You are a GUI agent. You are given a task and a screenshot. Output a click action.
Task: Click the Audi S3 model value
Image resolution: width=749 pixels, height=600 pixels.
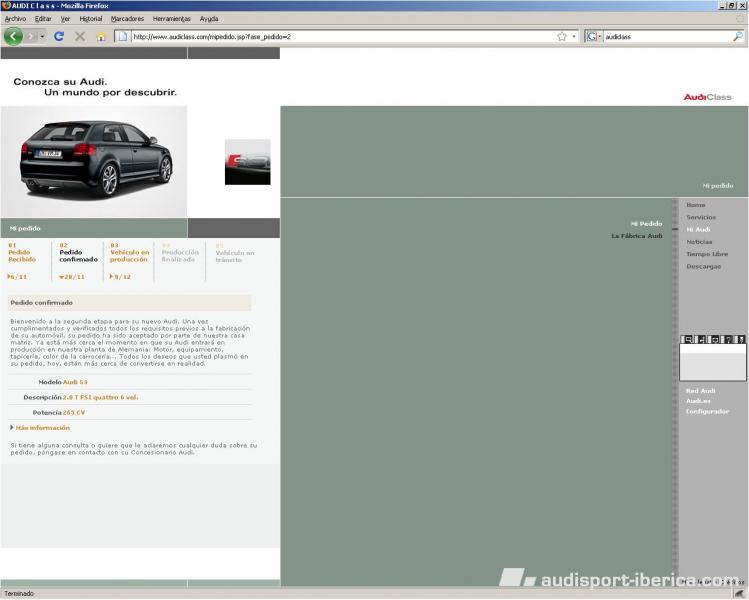point(75,382)
